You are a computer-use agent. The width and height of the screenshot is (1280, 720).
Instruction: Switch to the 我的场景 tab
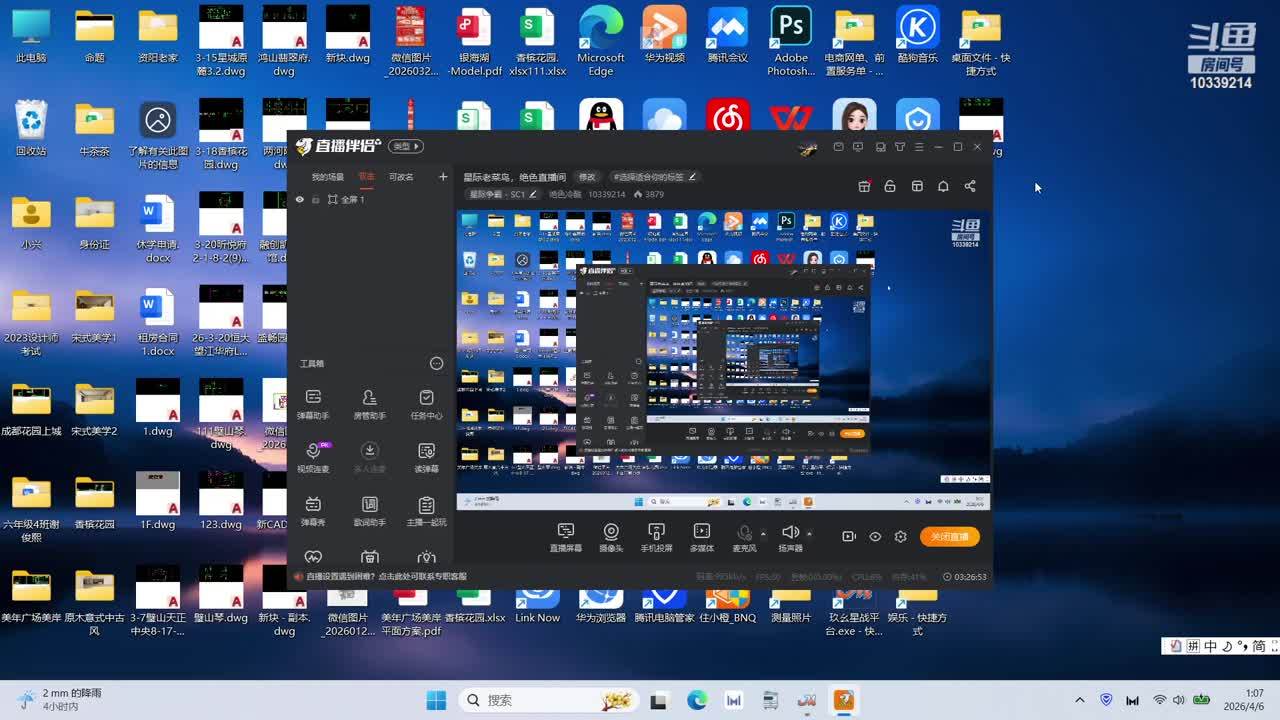click(327, 177)
